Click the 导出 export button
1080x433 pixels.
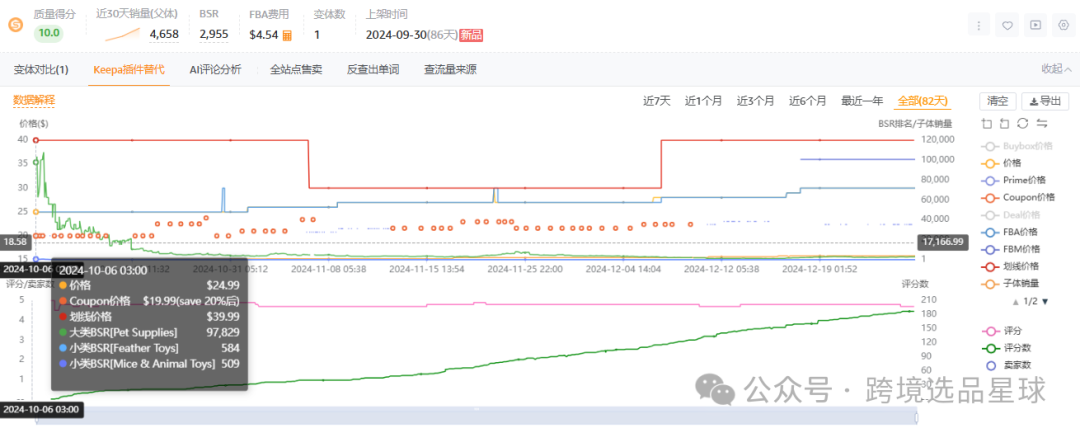click(x=1045, y=101)
